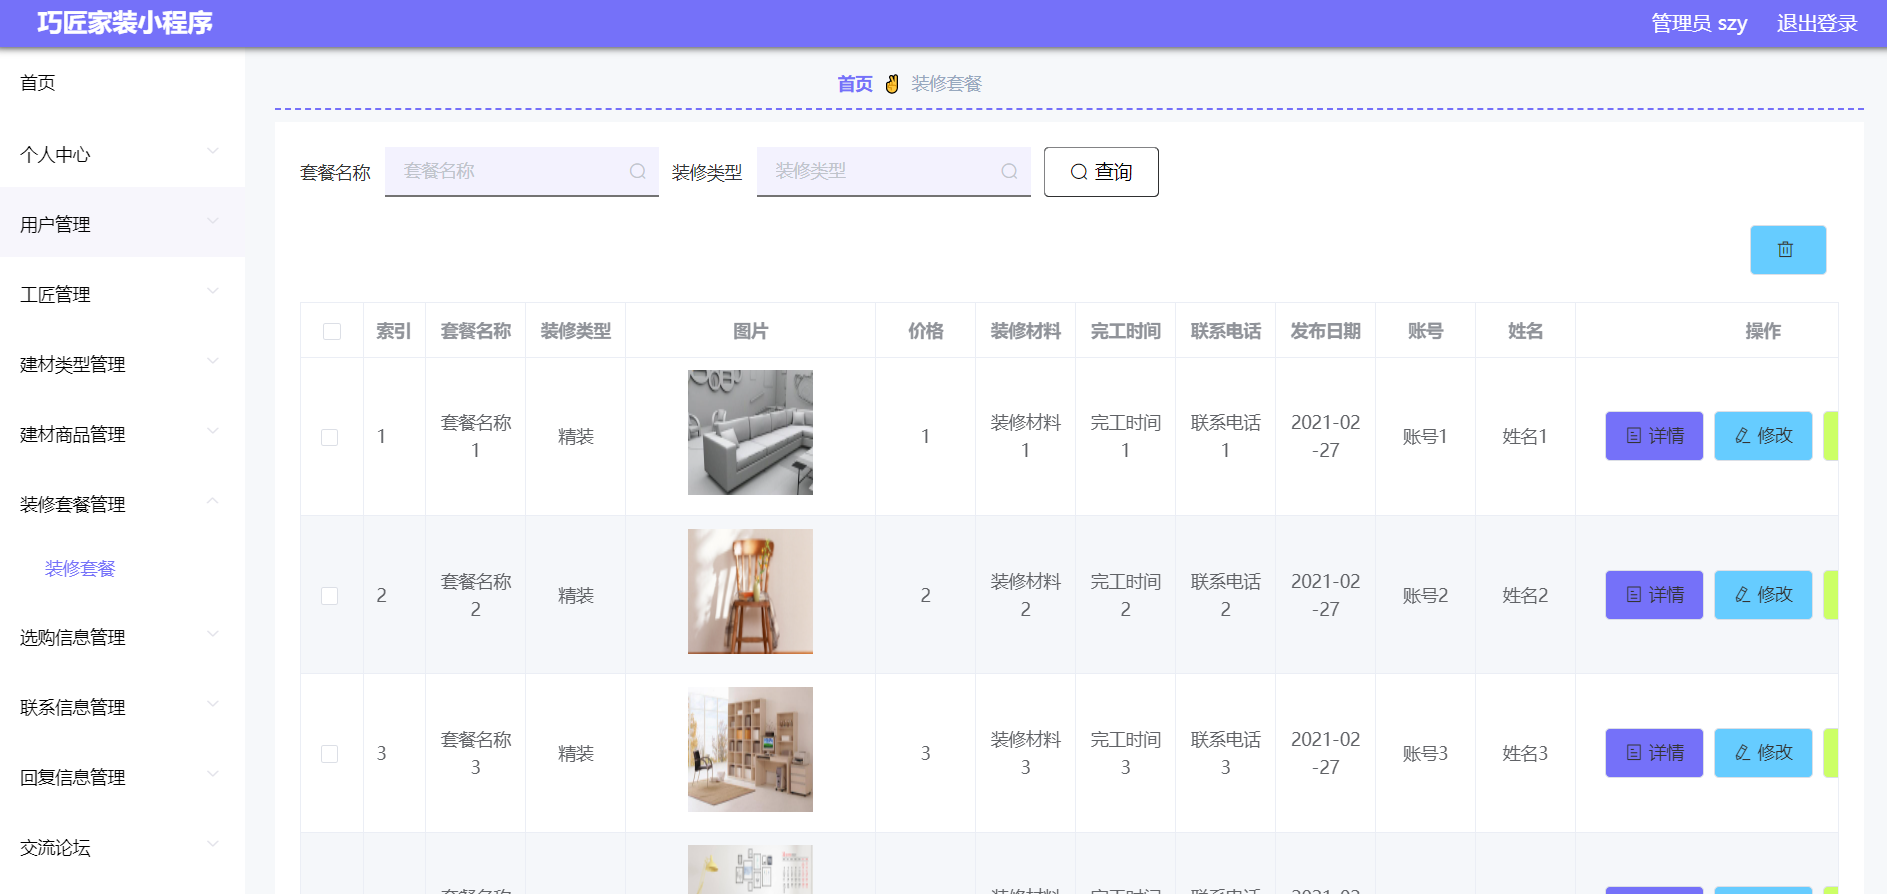This screenshot has width=1887, height=894.
Task: Toggle the select-all header checkbox
Action: coord(332,331)
